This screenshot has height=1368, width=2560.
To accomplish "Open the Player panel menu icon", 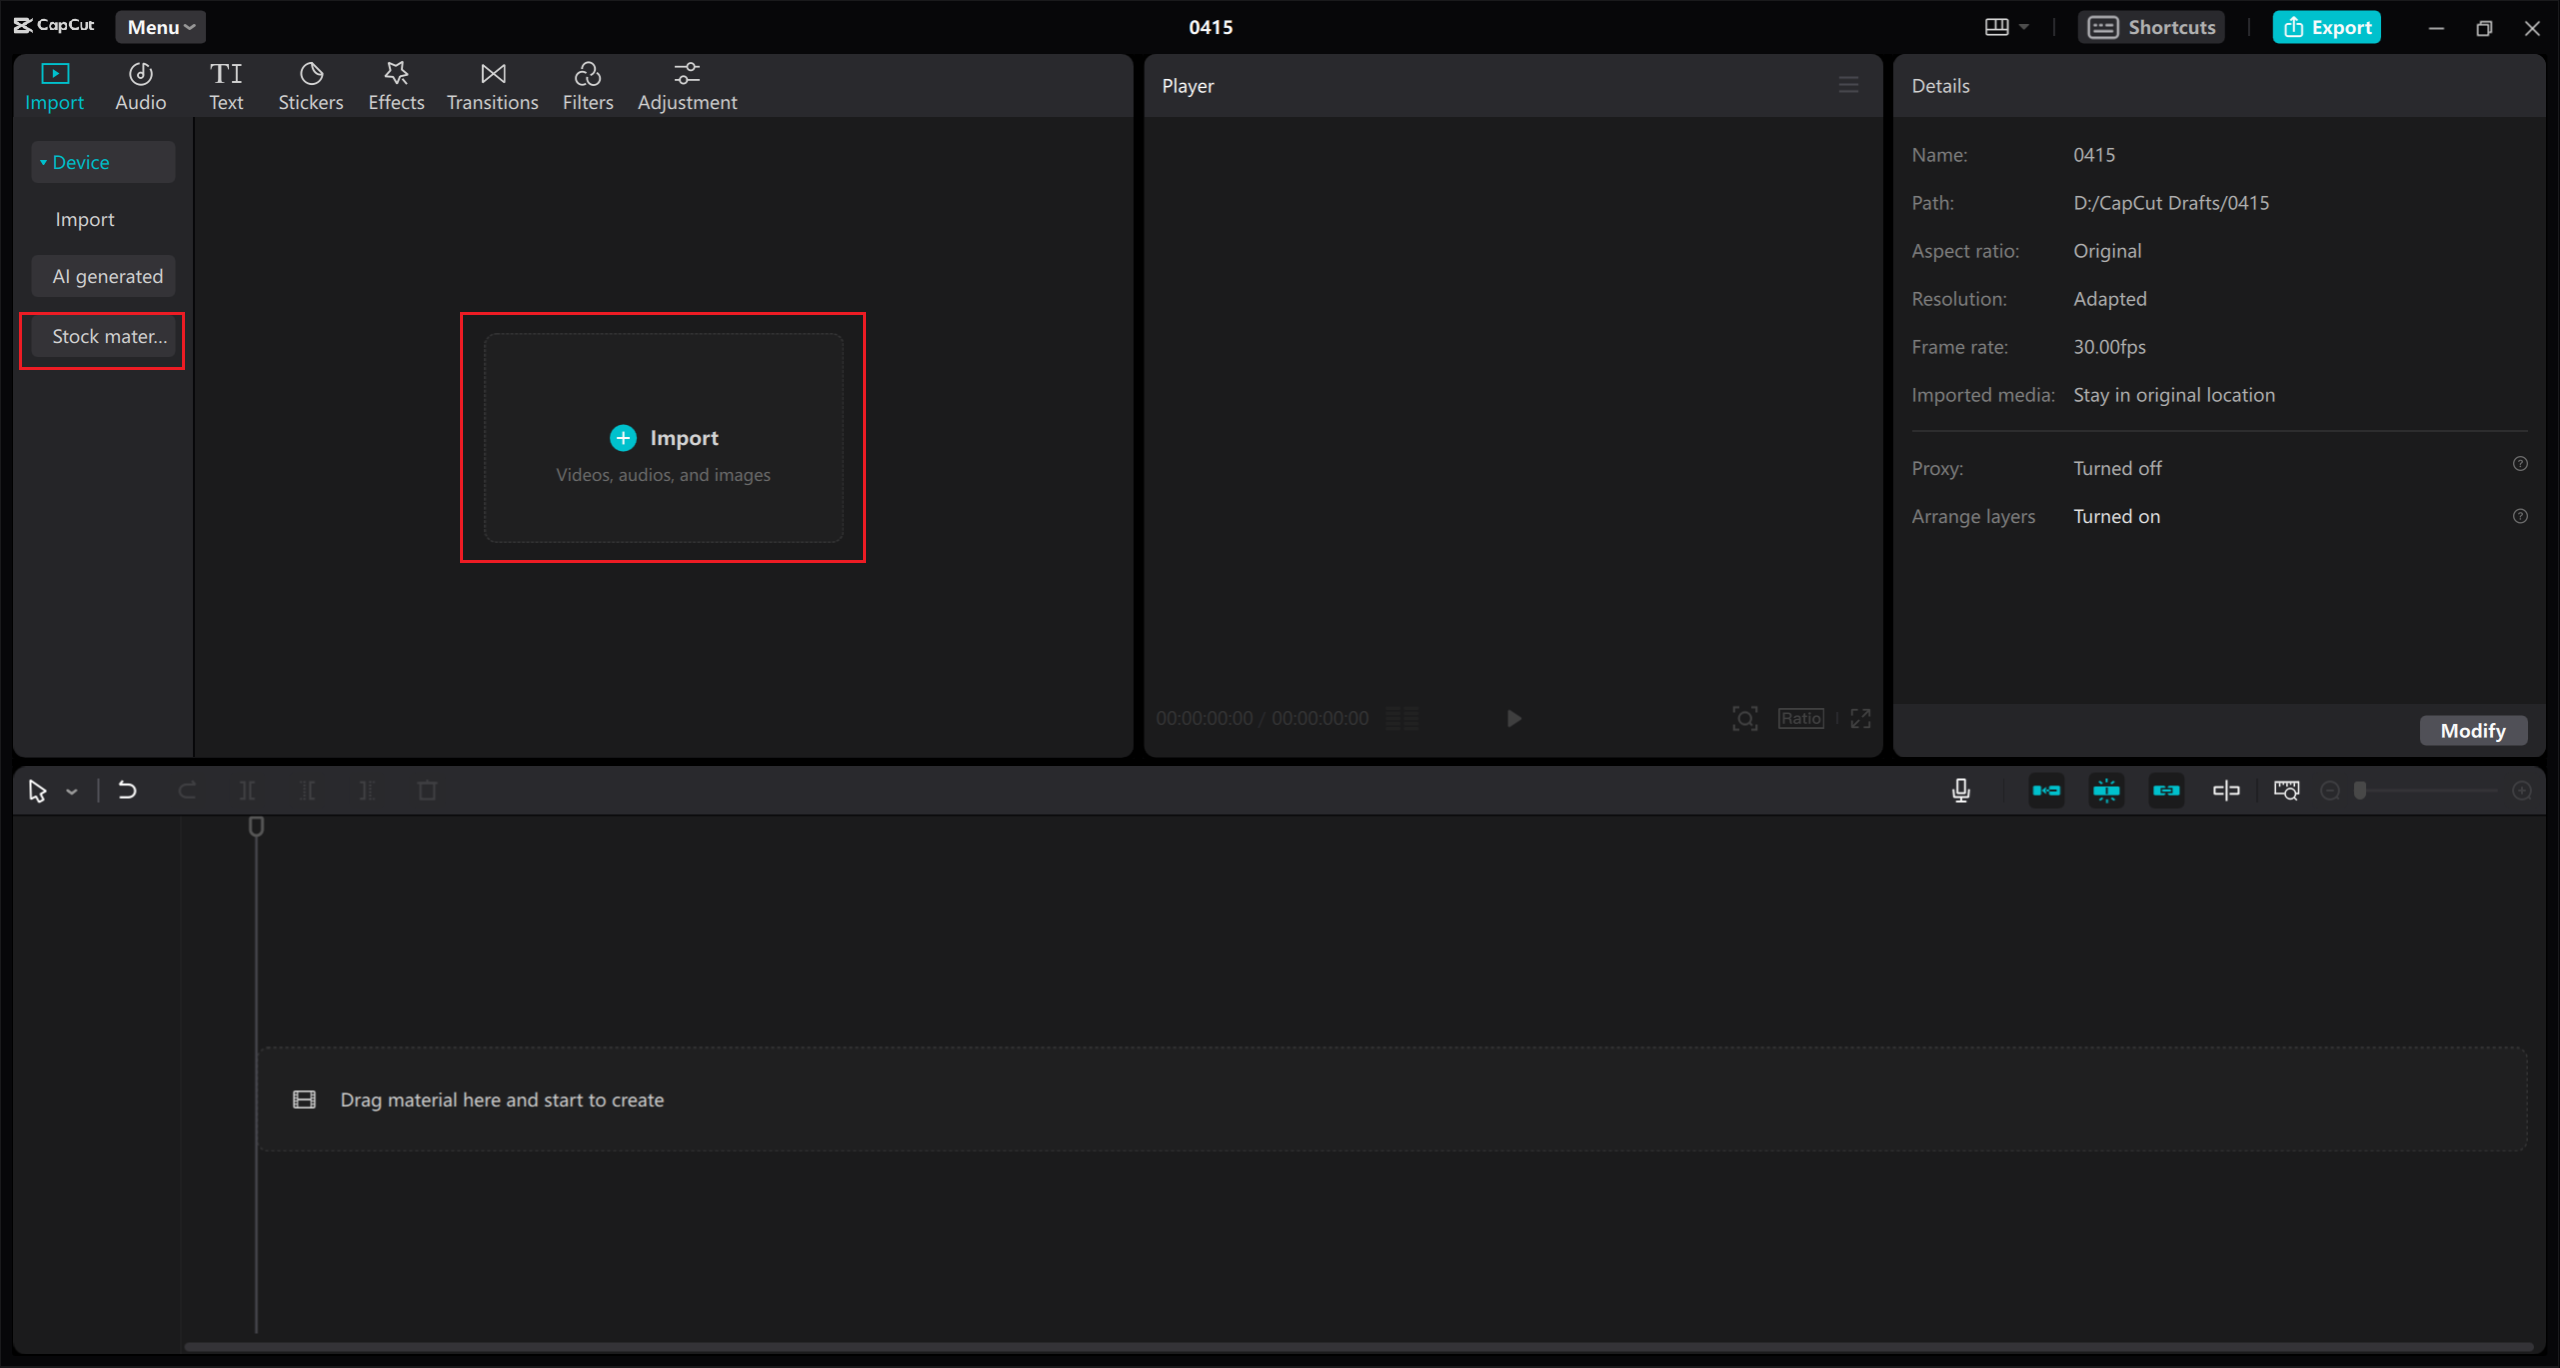I will 1848,85.
